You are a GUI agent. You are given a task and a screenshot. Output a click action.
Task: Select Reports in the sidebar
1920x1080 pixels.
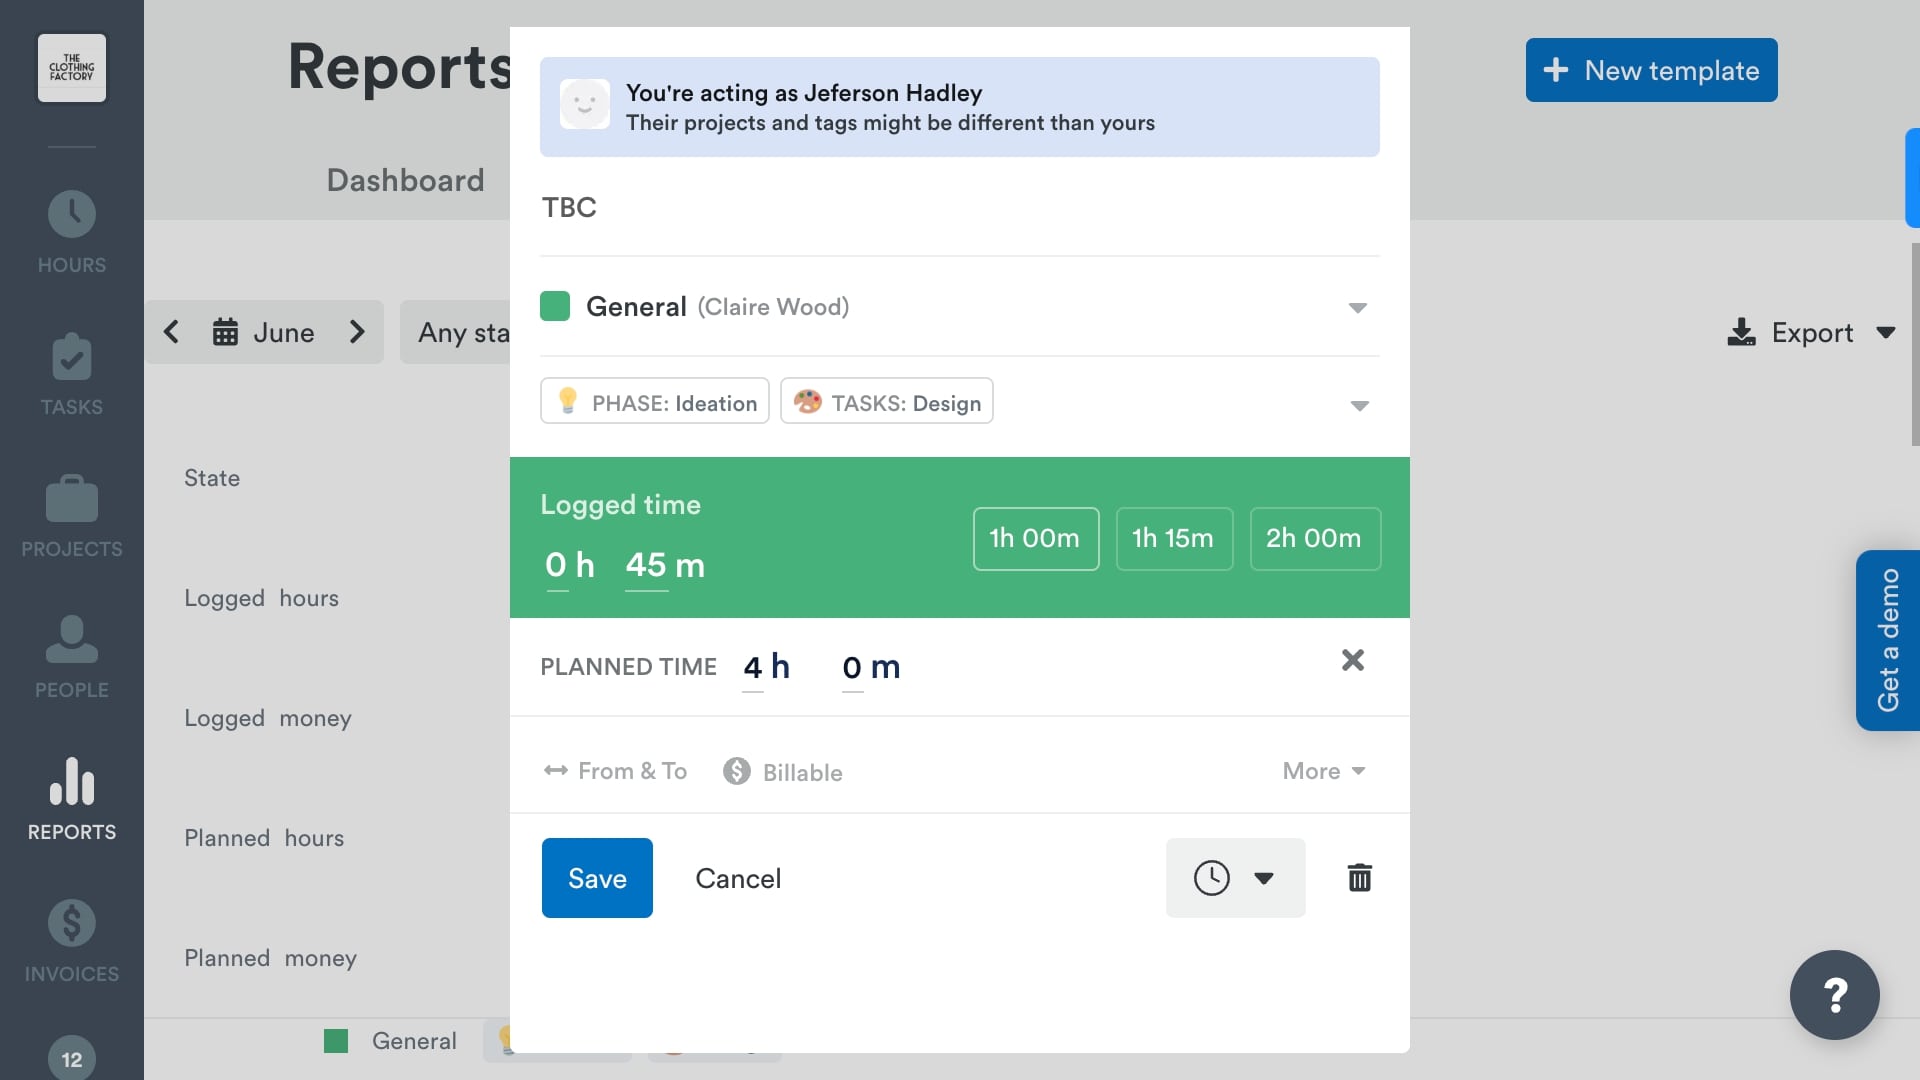point(71,799)
